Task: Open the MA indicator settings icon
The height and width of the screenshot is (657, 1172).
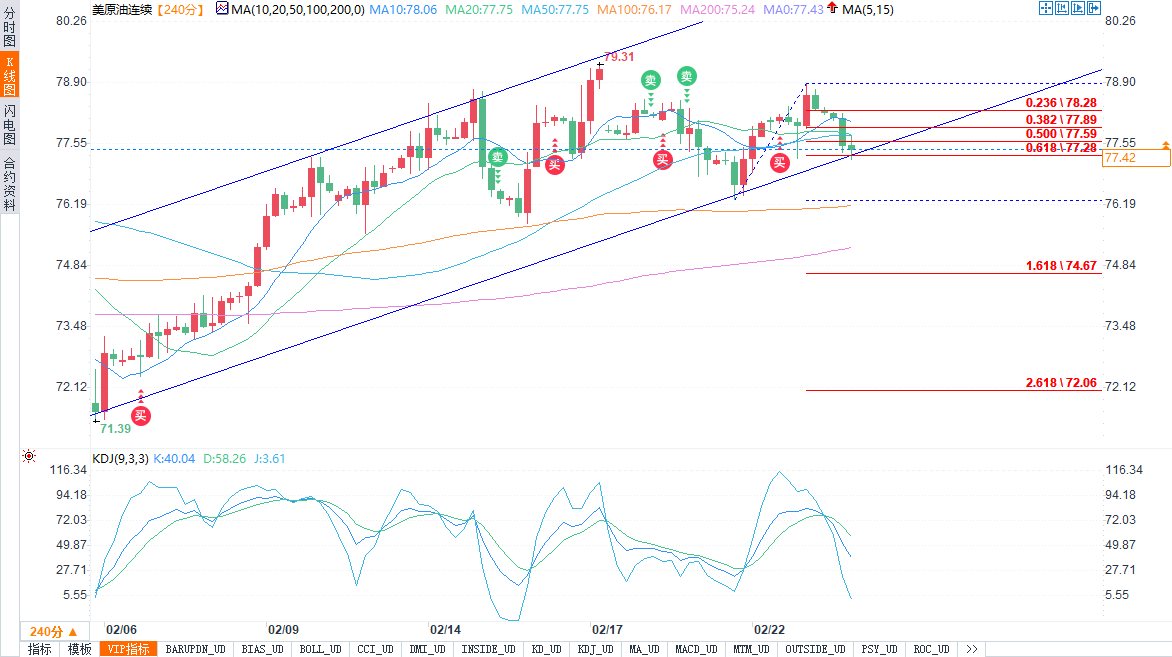Action: [222, 8]
